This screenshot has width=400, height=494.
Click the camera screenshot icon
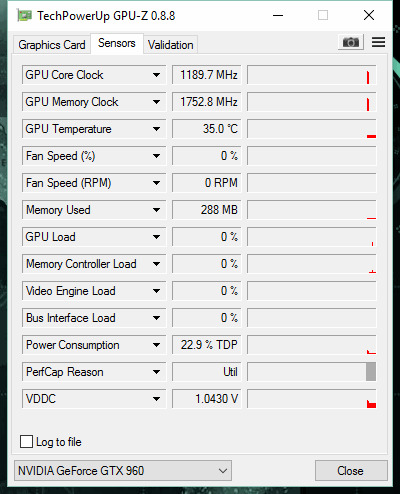[351, 42]
